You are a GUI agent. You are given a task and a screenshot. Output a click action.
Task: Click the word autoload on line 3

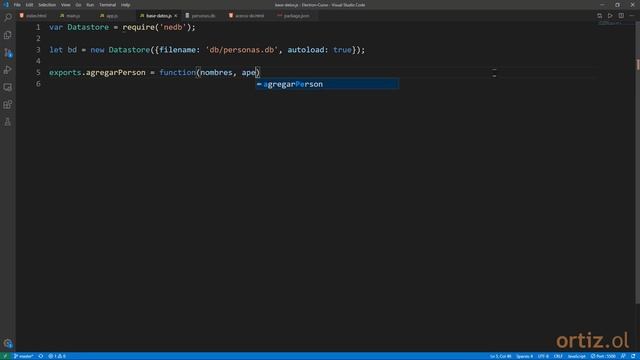[x=306, y=50]
